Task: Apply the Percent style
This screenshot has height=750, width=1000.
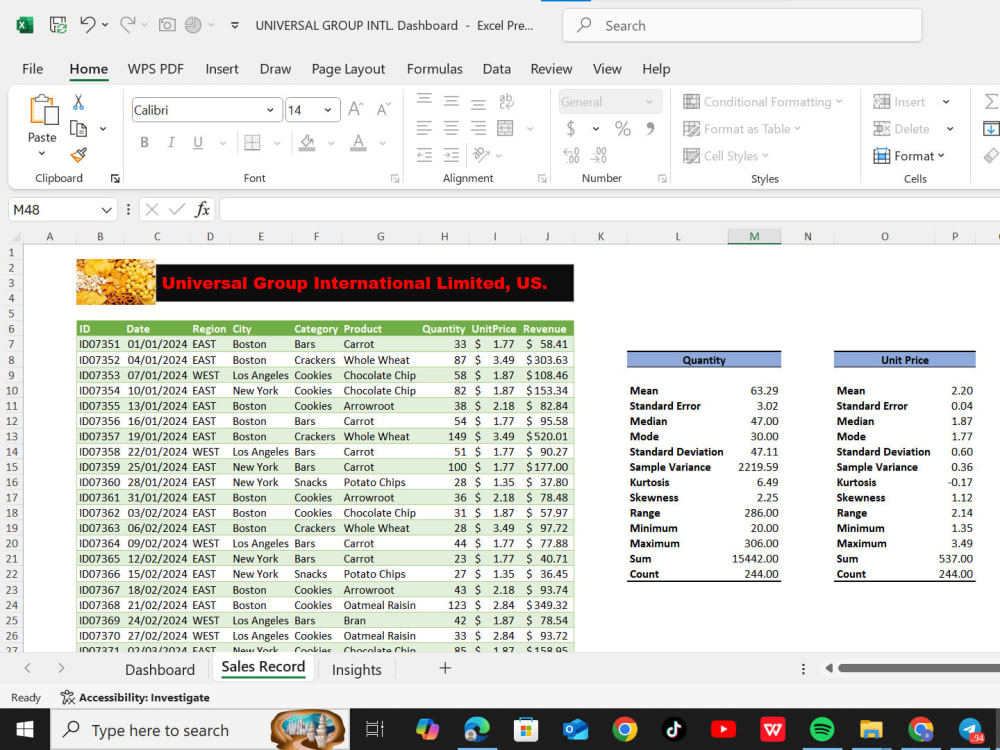Action: (622, 129)
